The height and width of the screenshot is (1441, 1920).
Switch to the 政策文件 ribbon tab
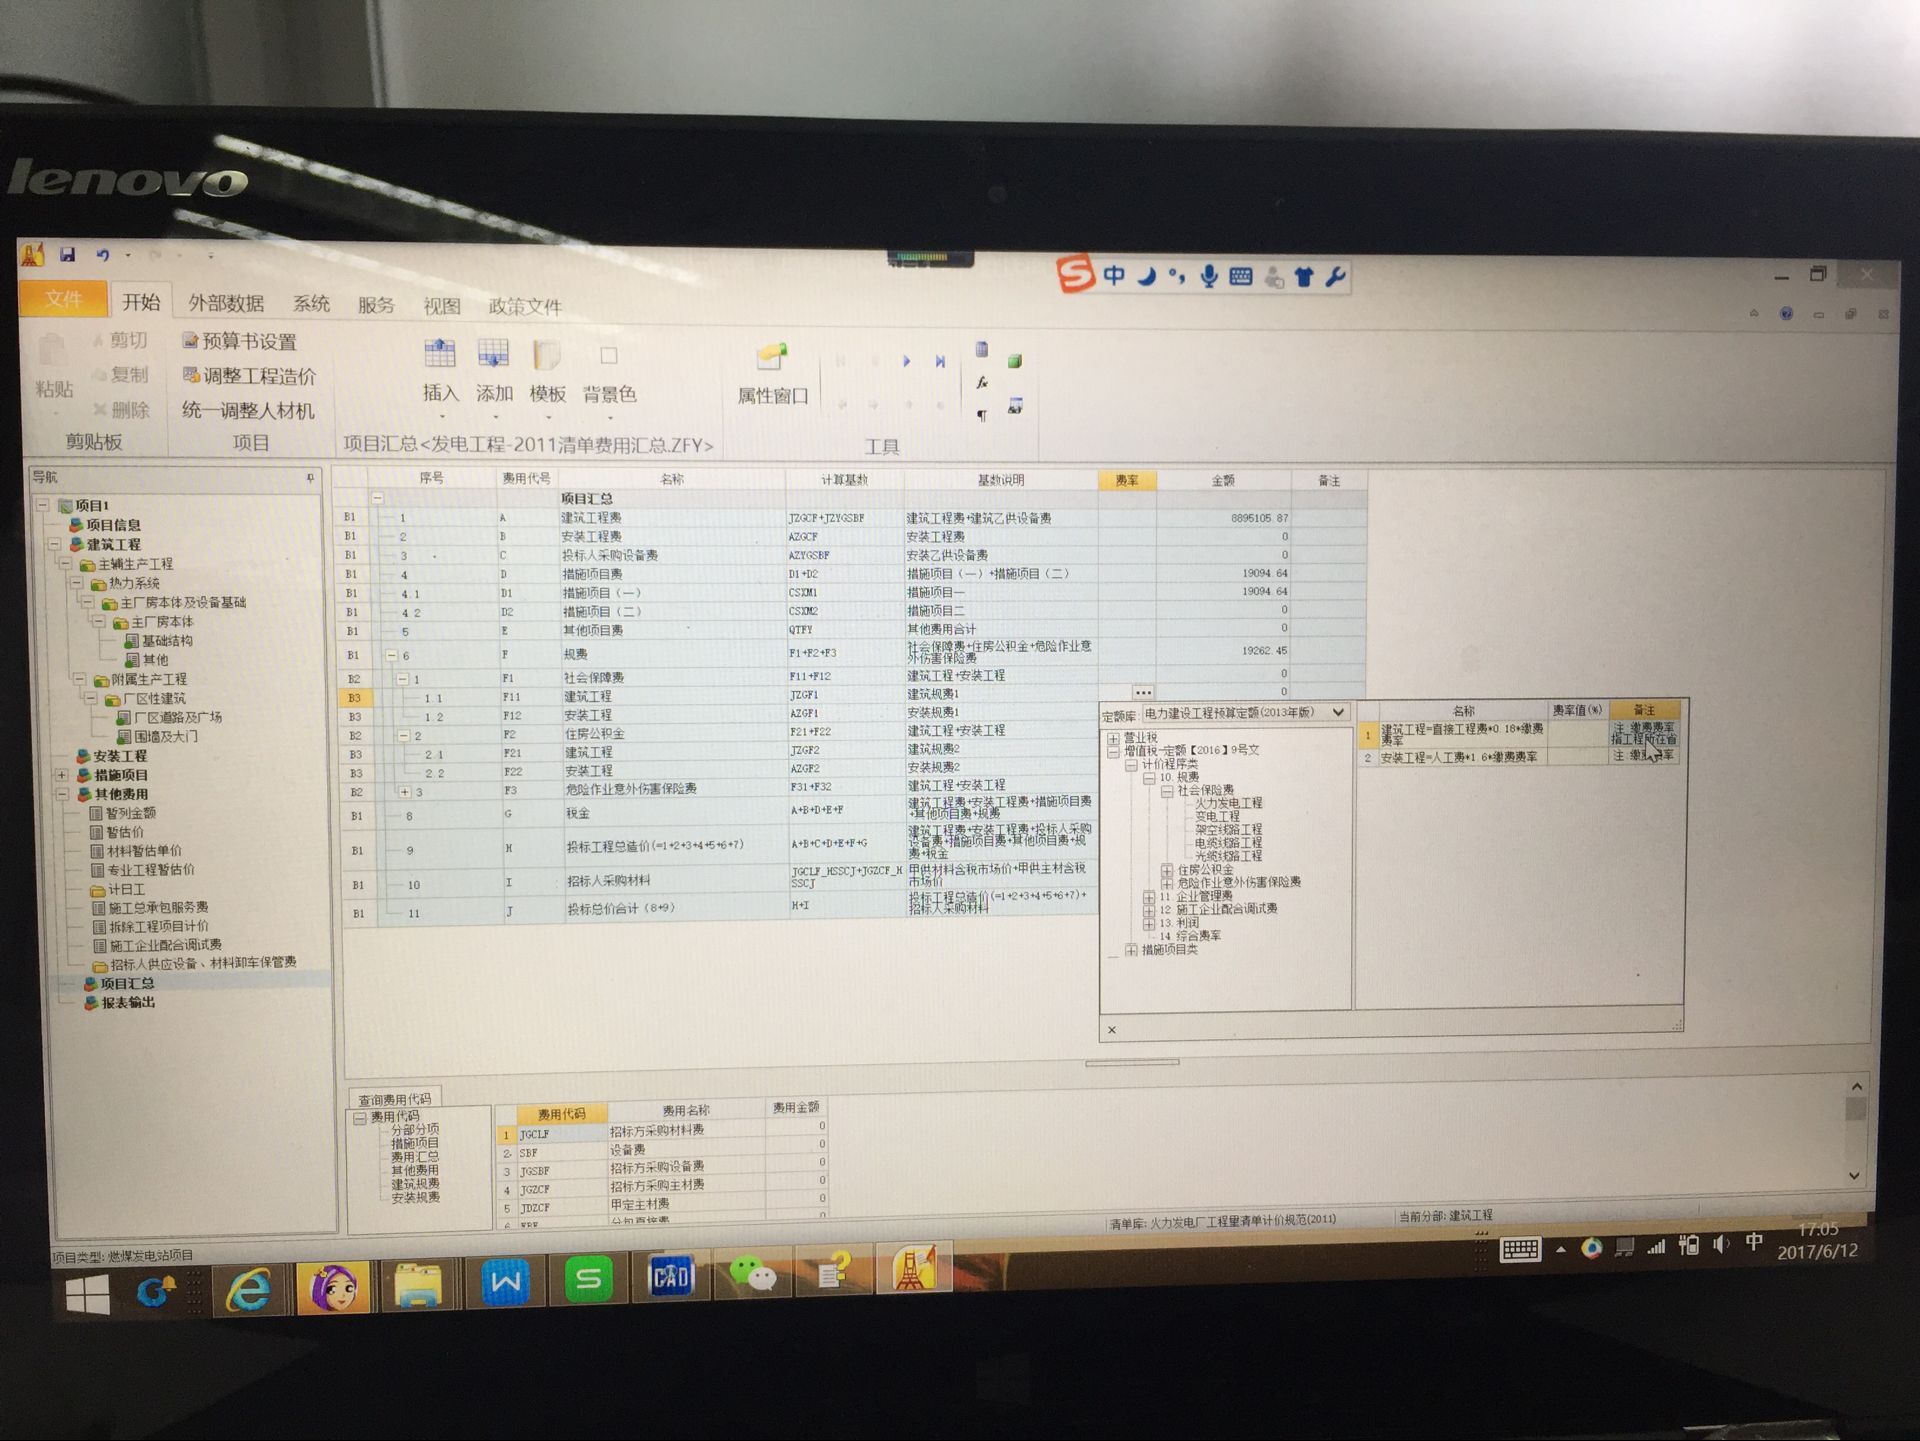[525, 306]
